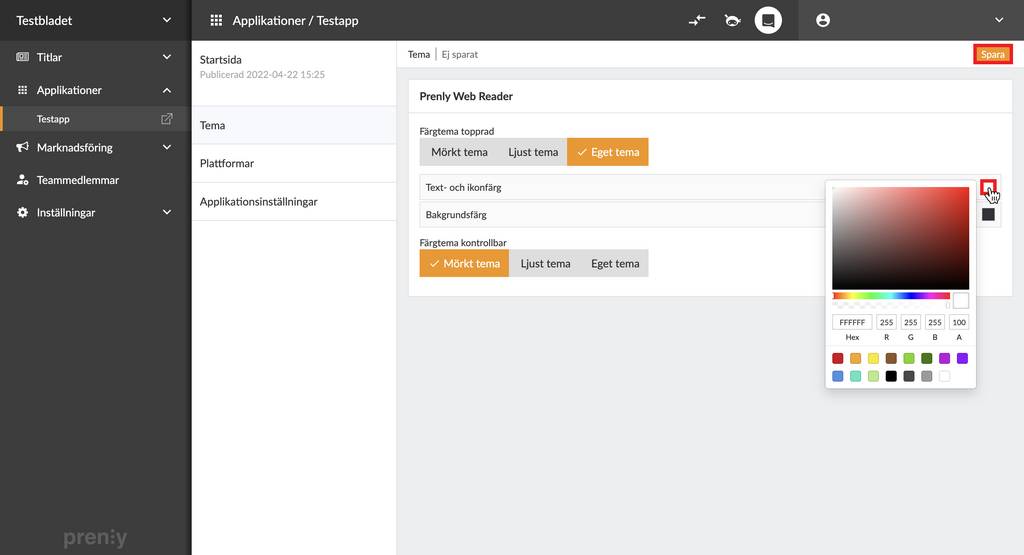Pick the blue preset color swatch
1024x555 pixels.
click(x=838, y=376)
